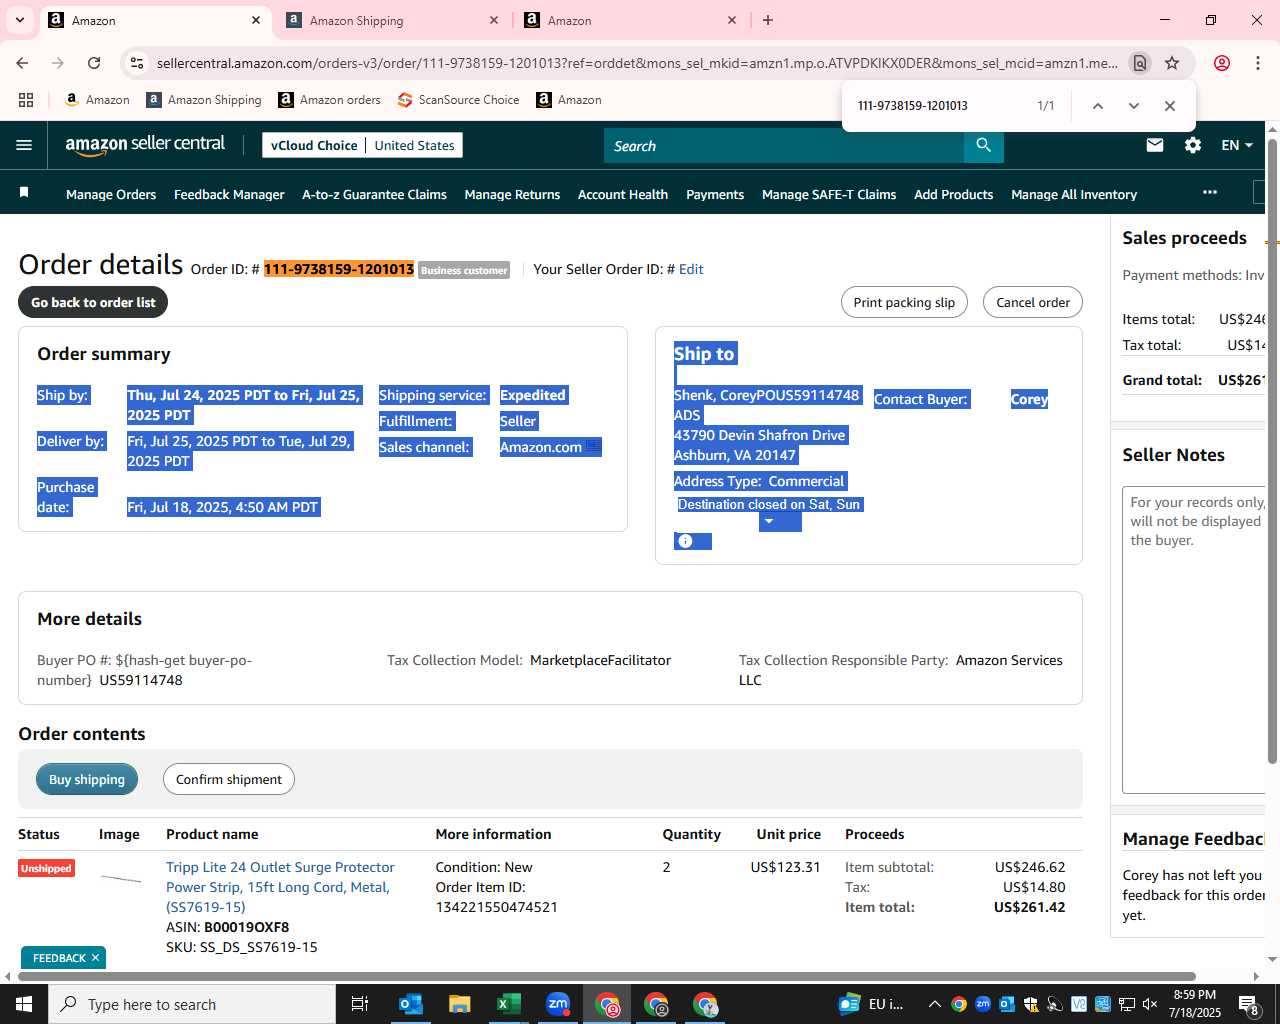Image resolution: width=1280 pixels, height=1024 pixels.
Task: Open Manage SAFE-T Claims menu item
Action: pyautogui.click(x=829, y=194)
